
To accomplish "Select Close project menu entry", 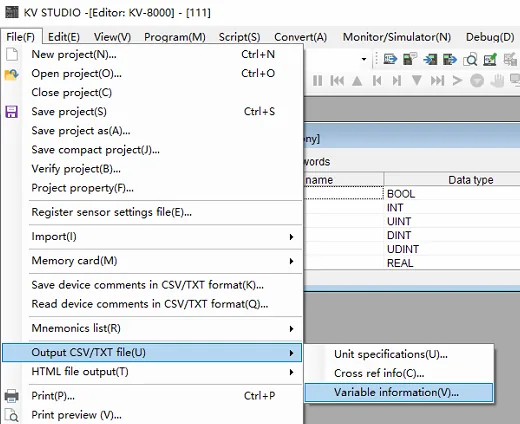I will pyautogui.click(x=152, y=92).
